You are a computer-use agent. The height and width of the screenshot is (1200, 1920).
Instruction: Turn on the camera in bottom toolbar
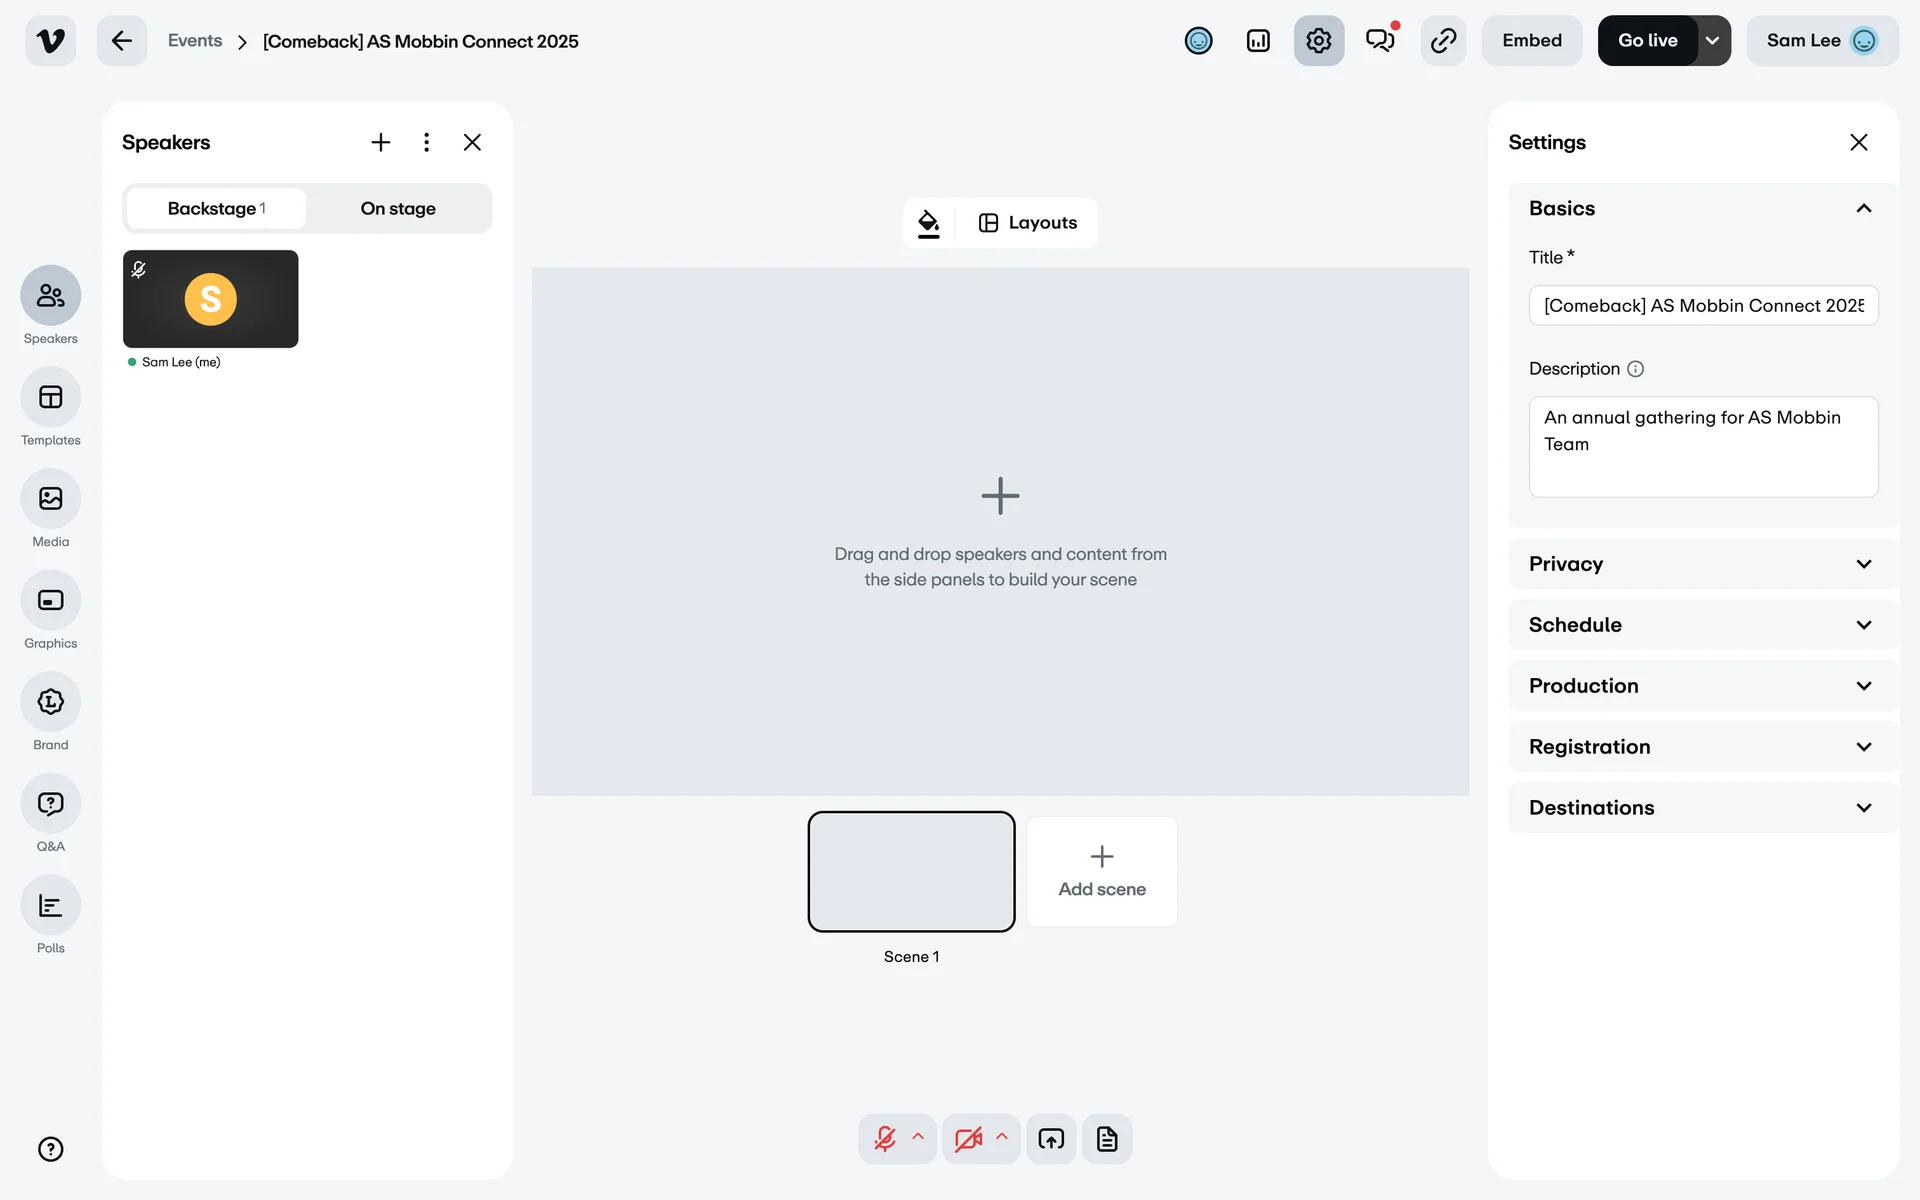(x=968, y=1139)
